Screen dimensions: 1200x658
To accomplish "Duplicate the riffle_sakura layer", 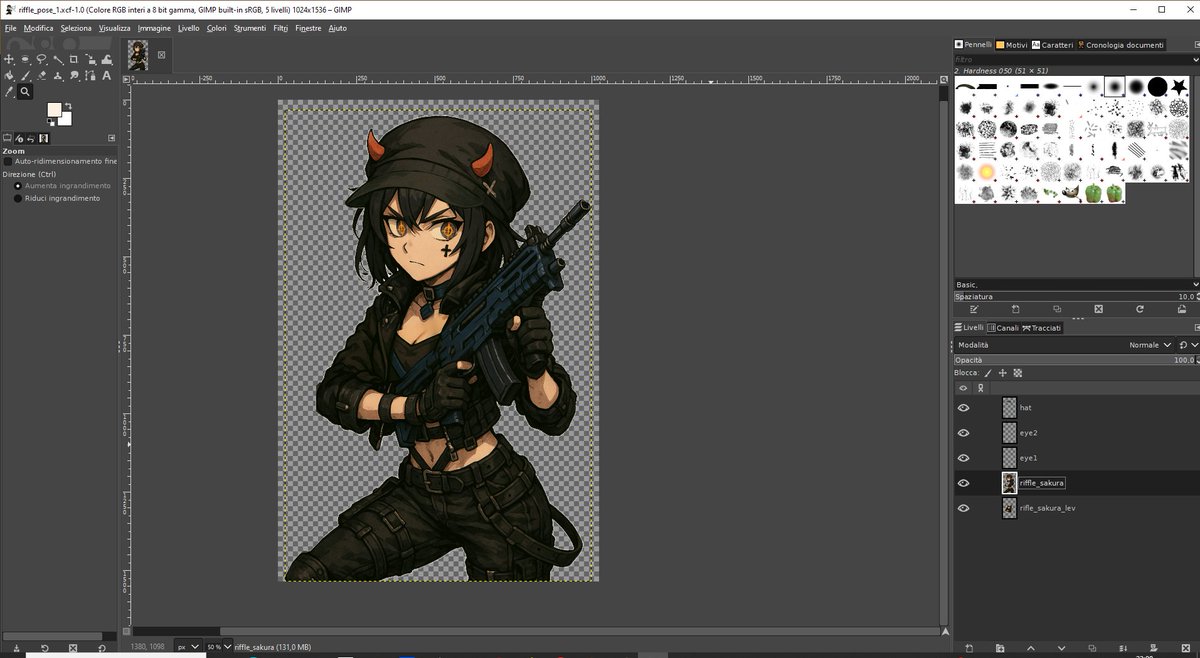I will [x=1092, y=647].
